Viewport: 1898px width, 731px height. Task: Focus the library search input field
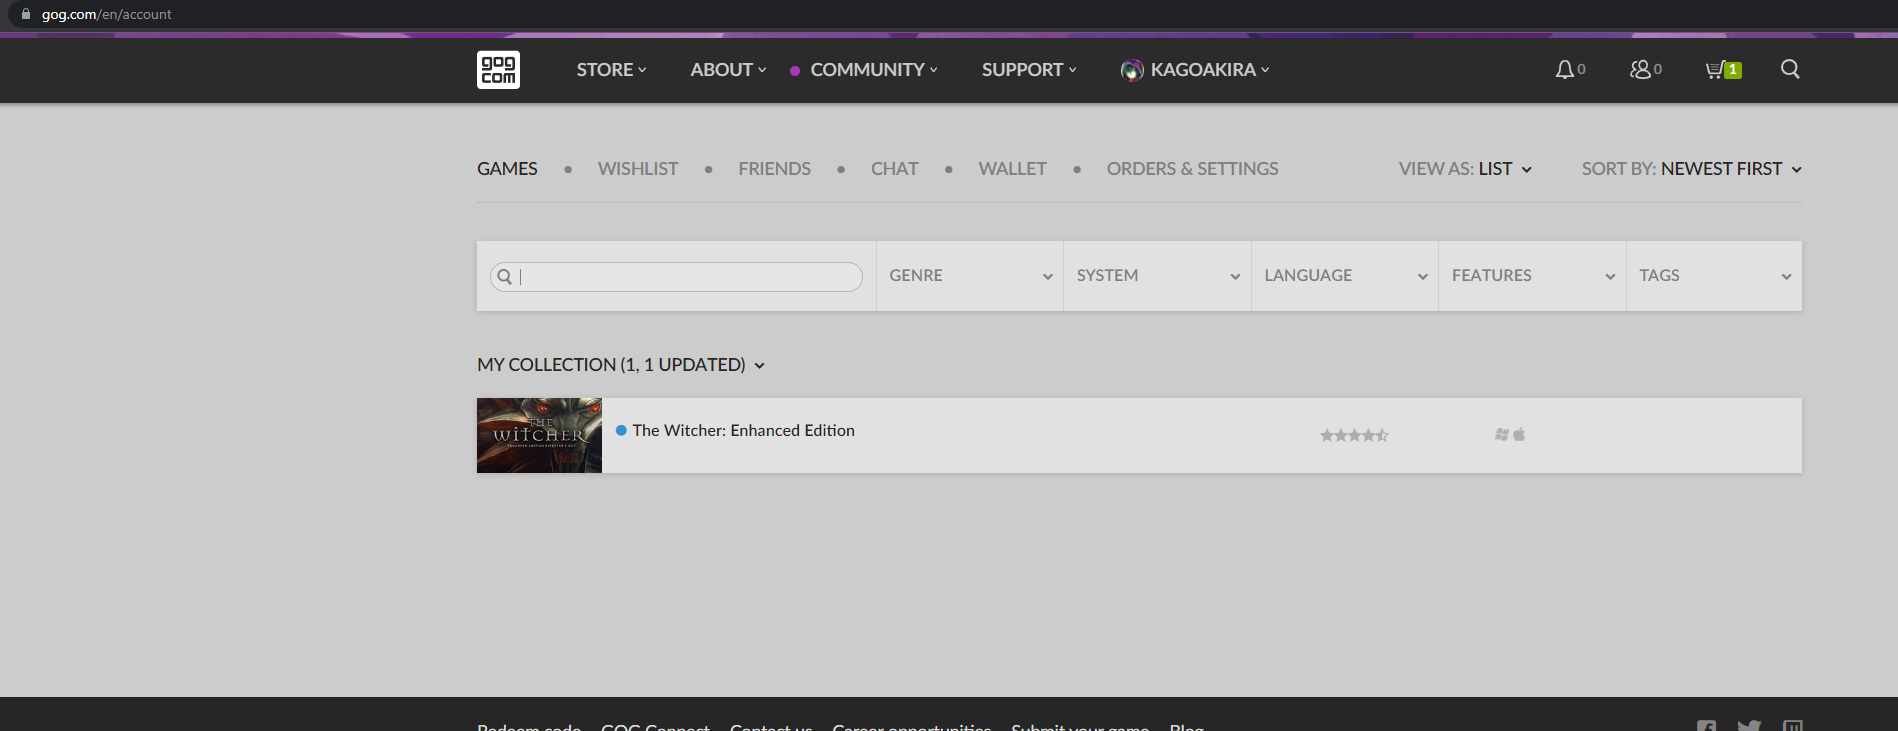point(676,277)
